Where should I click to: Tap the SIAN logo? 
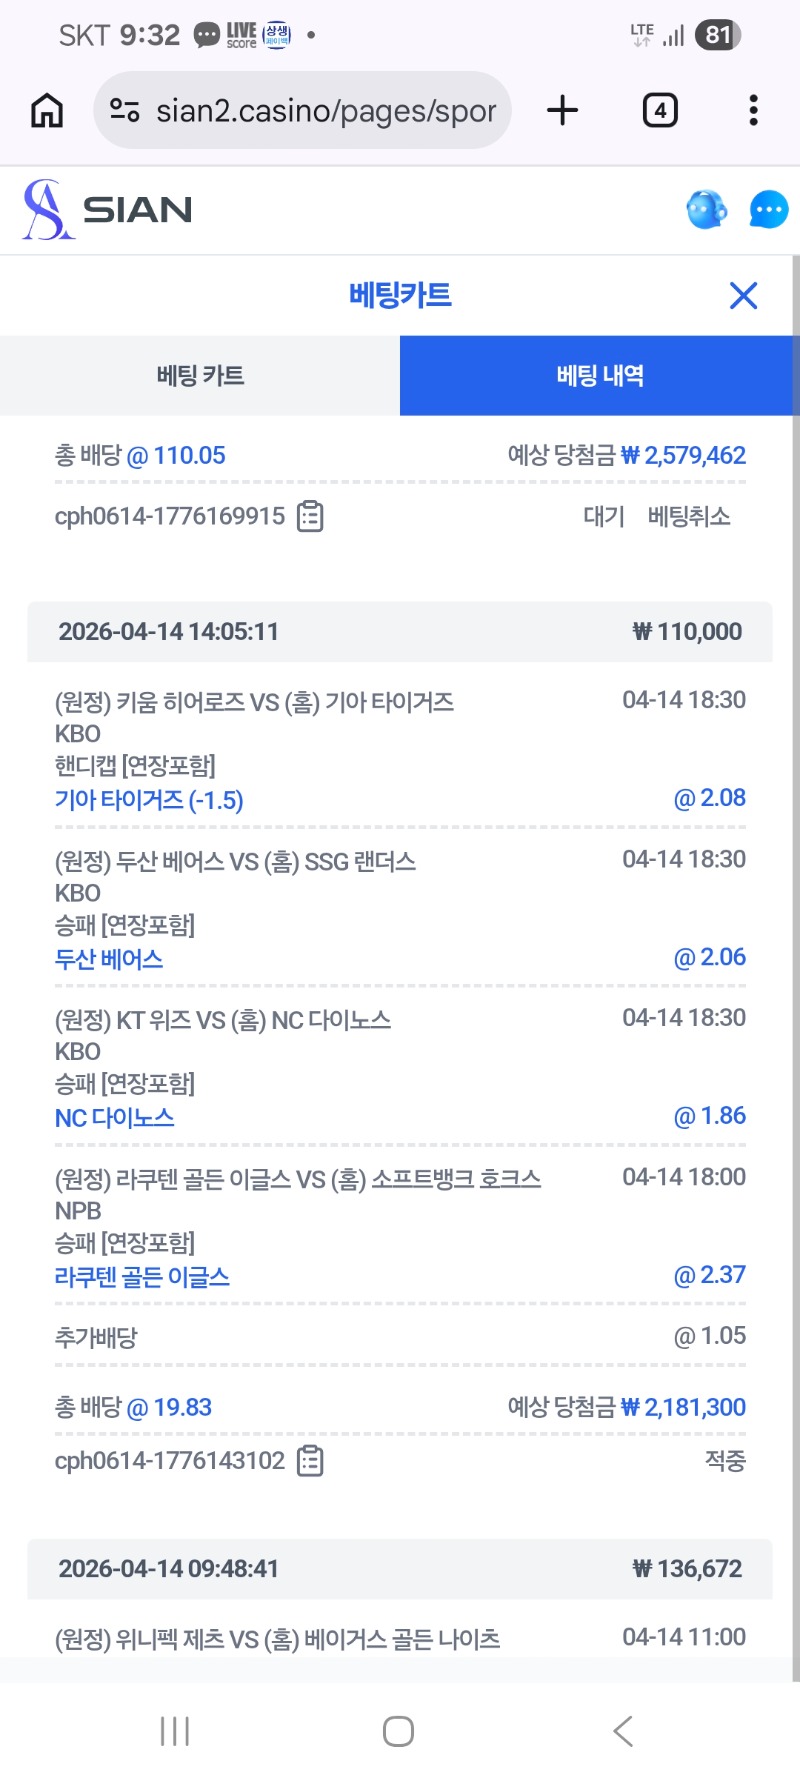pyautogui.click(x=107, y=210)
